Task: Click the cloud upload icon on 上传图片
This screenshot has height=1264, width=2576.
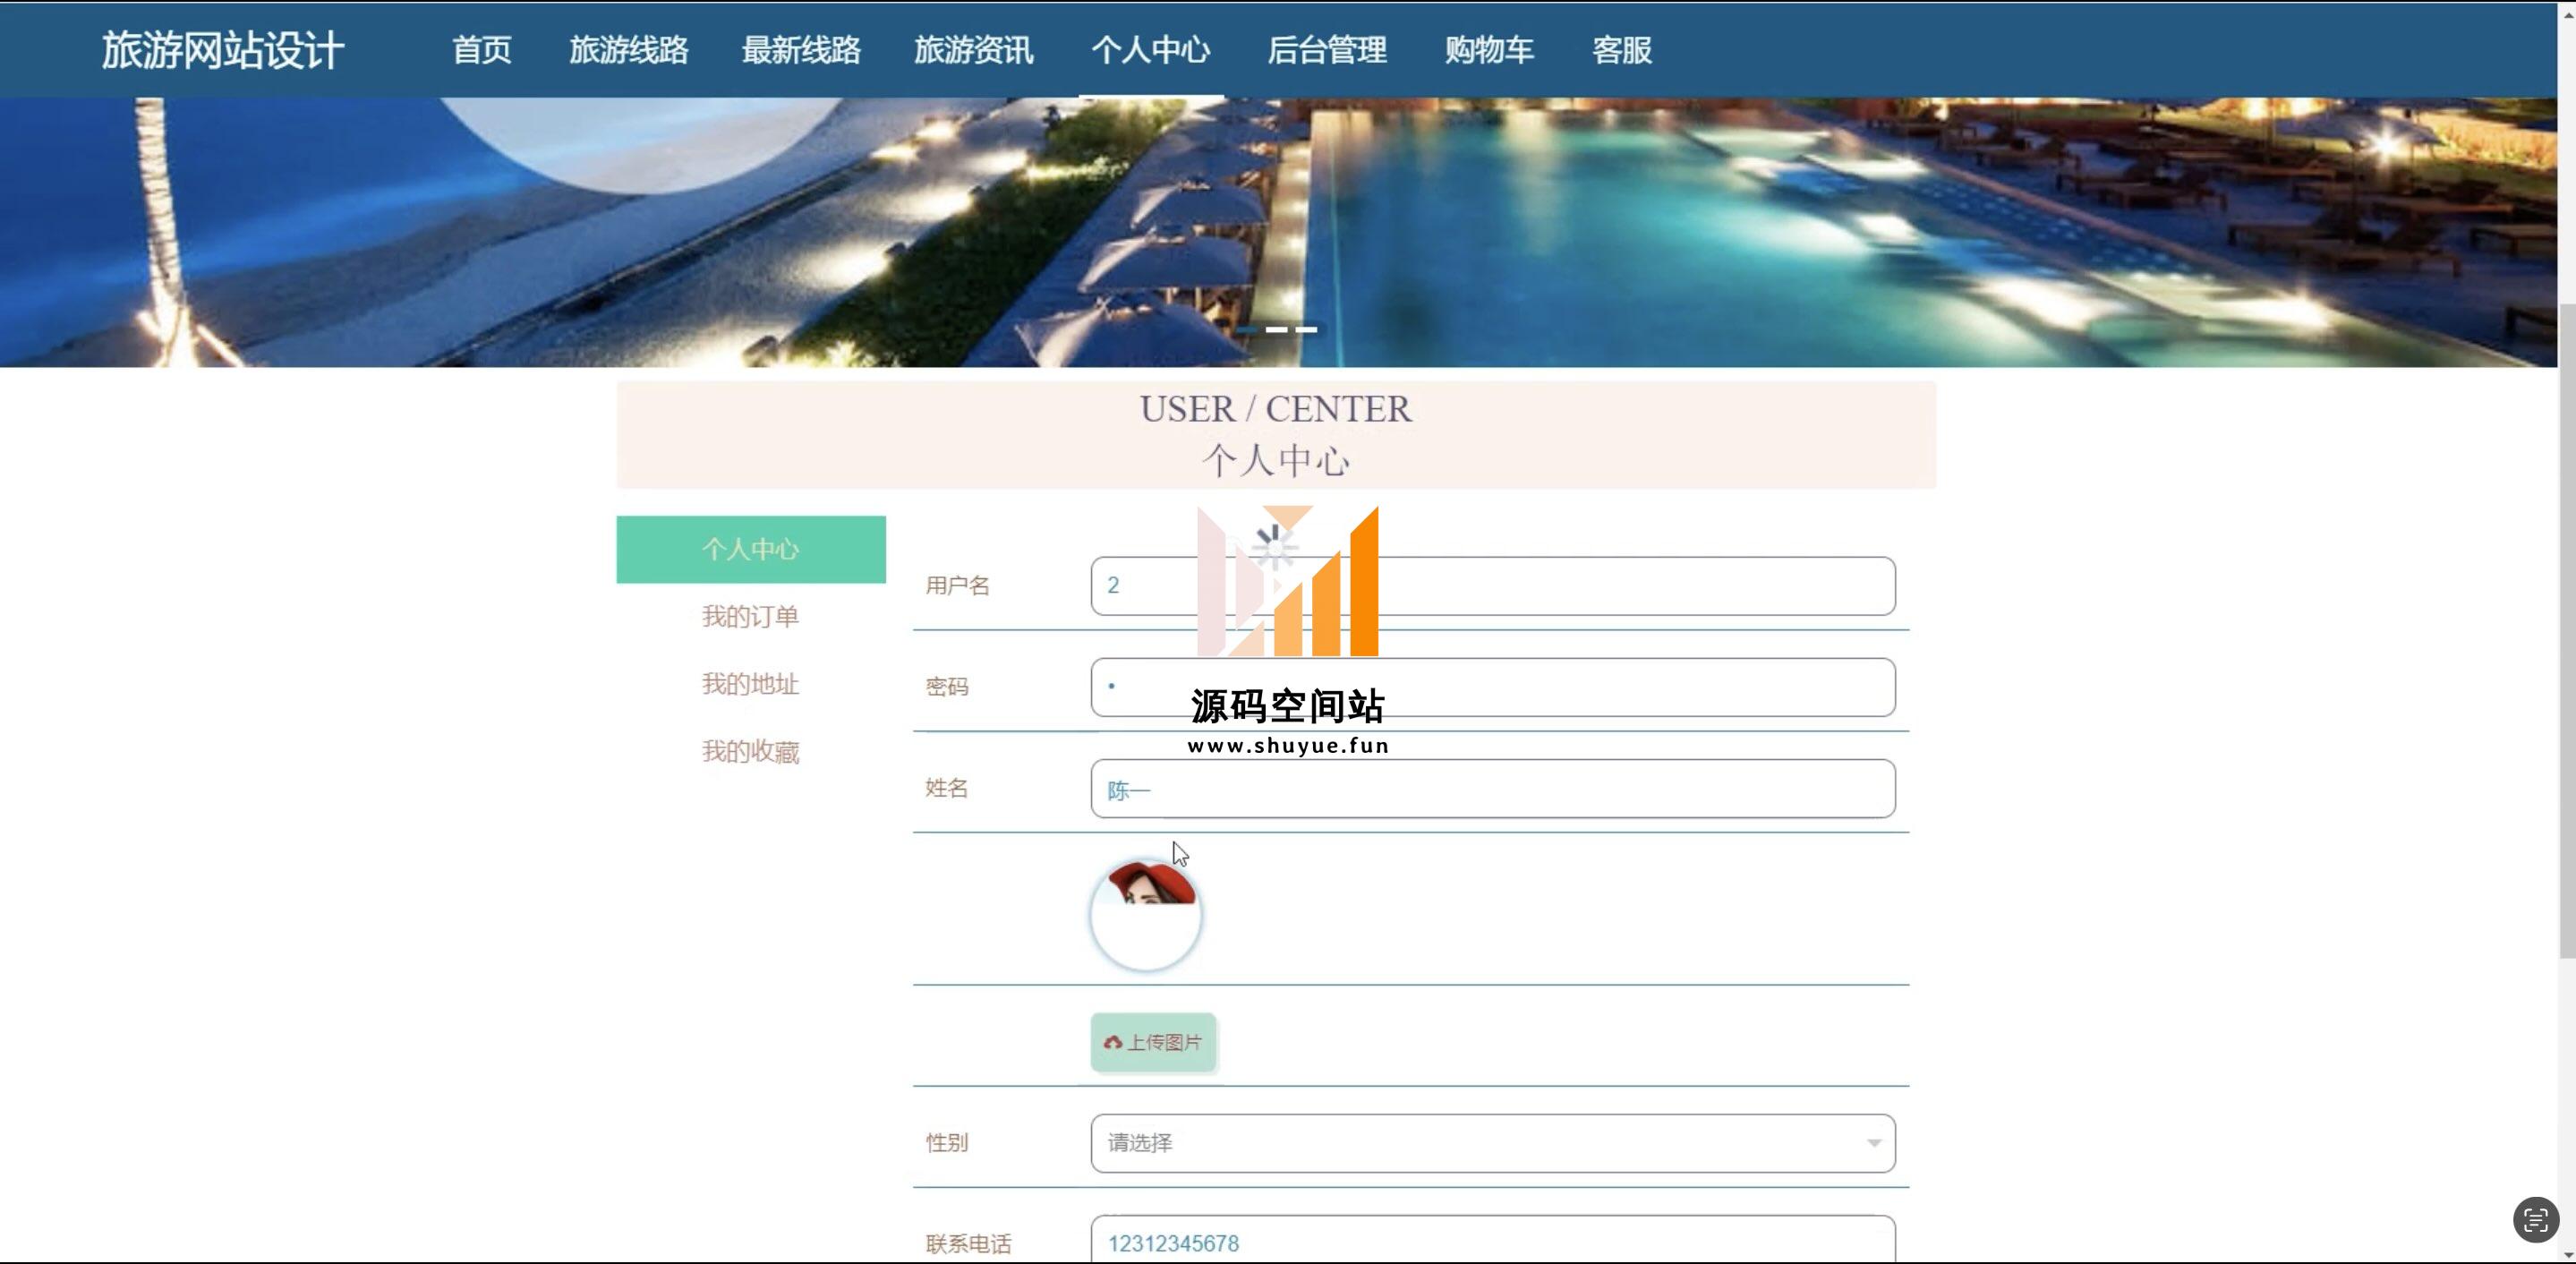Action: tap(1112, 1042)
